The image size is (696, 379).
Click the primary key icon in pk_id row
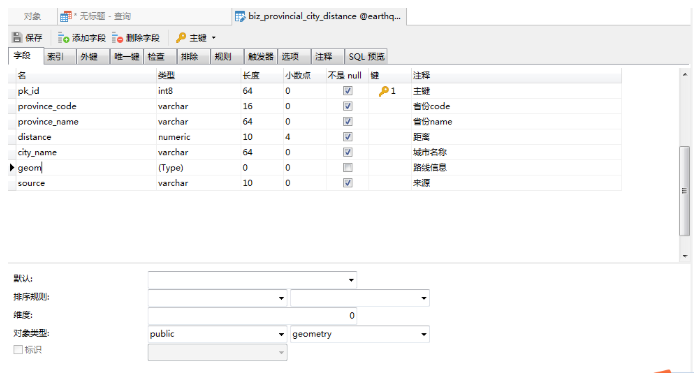384,91
